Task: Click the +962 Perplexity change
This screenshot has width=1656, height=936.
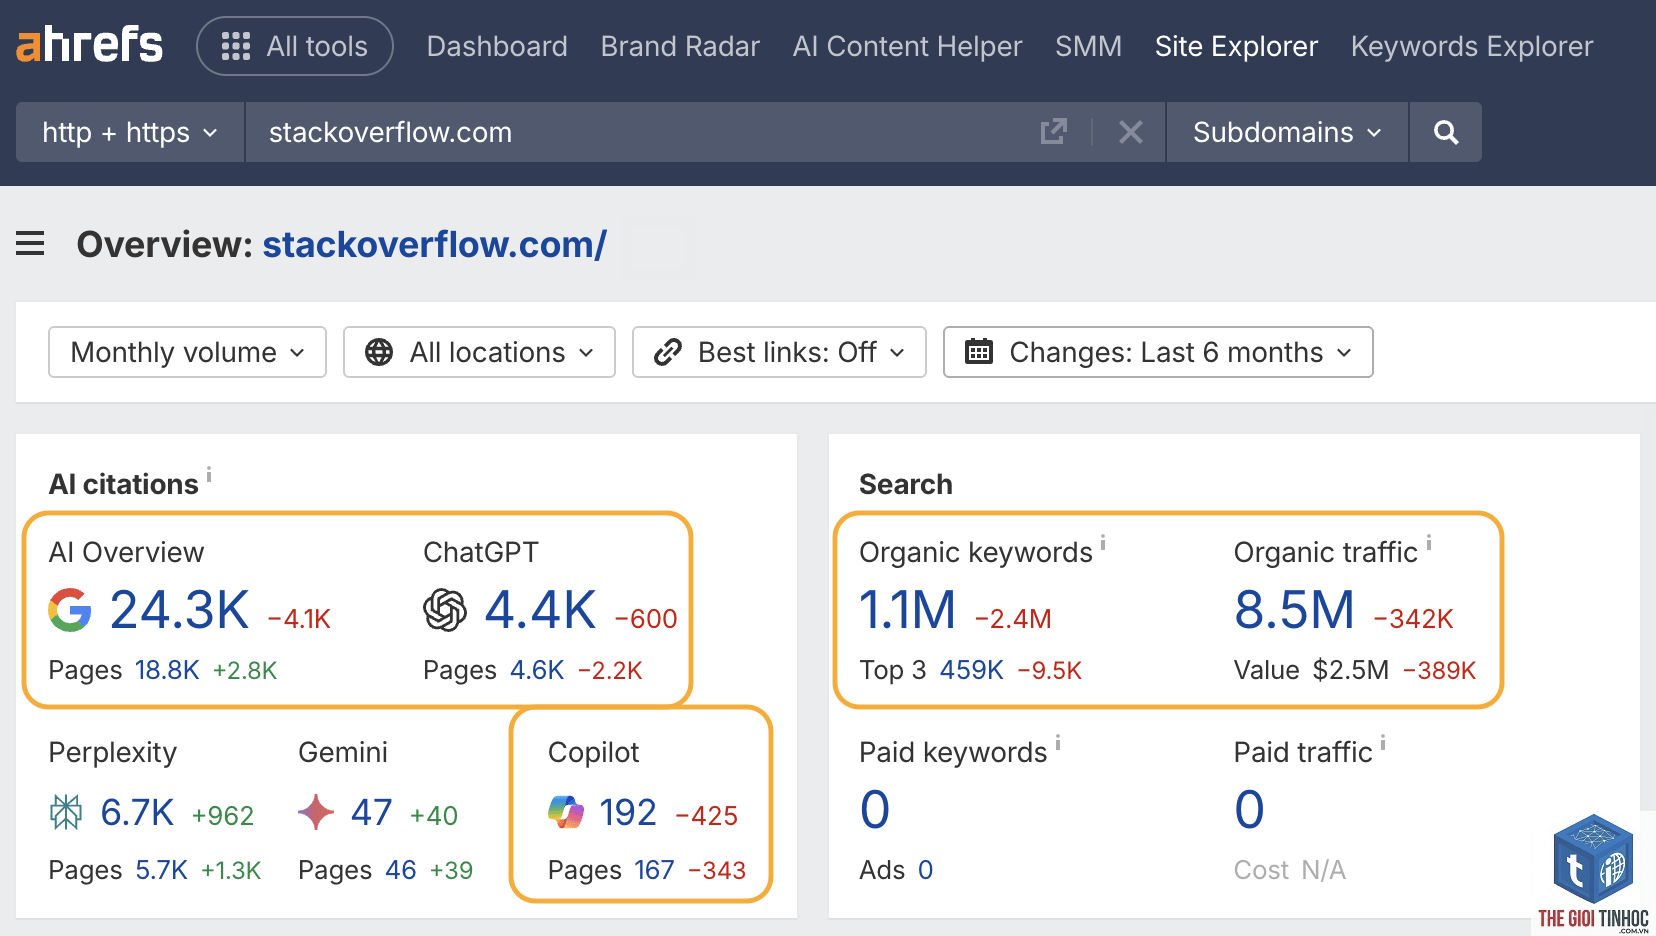Action: point(222,816)
